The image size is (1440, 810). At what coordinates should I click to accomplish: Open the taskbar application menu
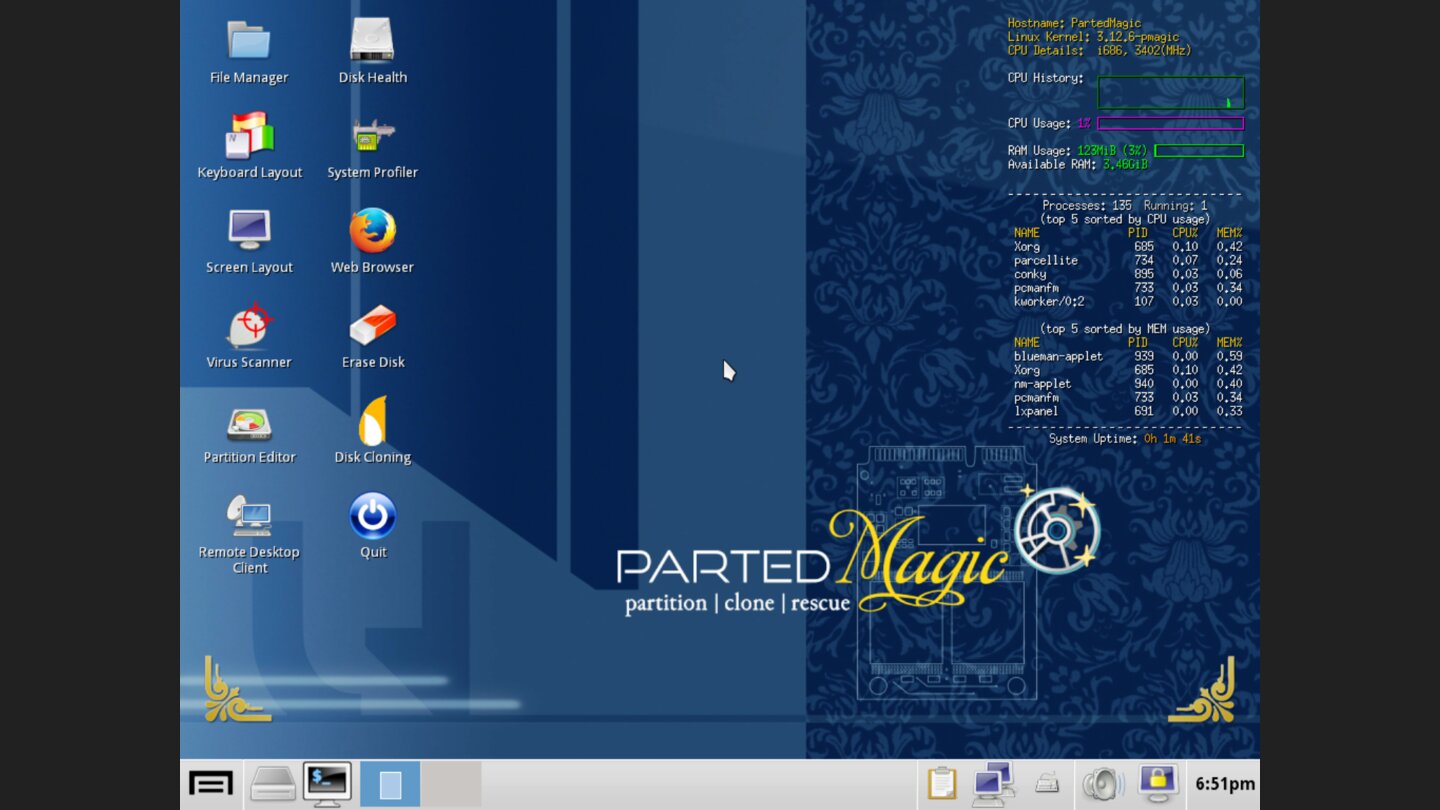209,783
